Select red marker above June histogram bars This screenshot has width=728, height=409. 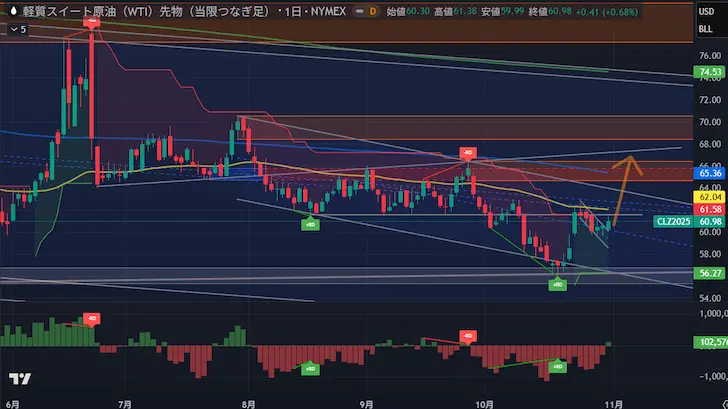[92, 320]
